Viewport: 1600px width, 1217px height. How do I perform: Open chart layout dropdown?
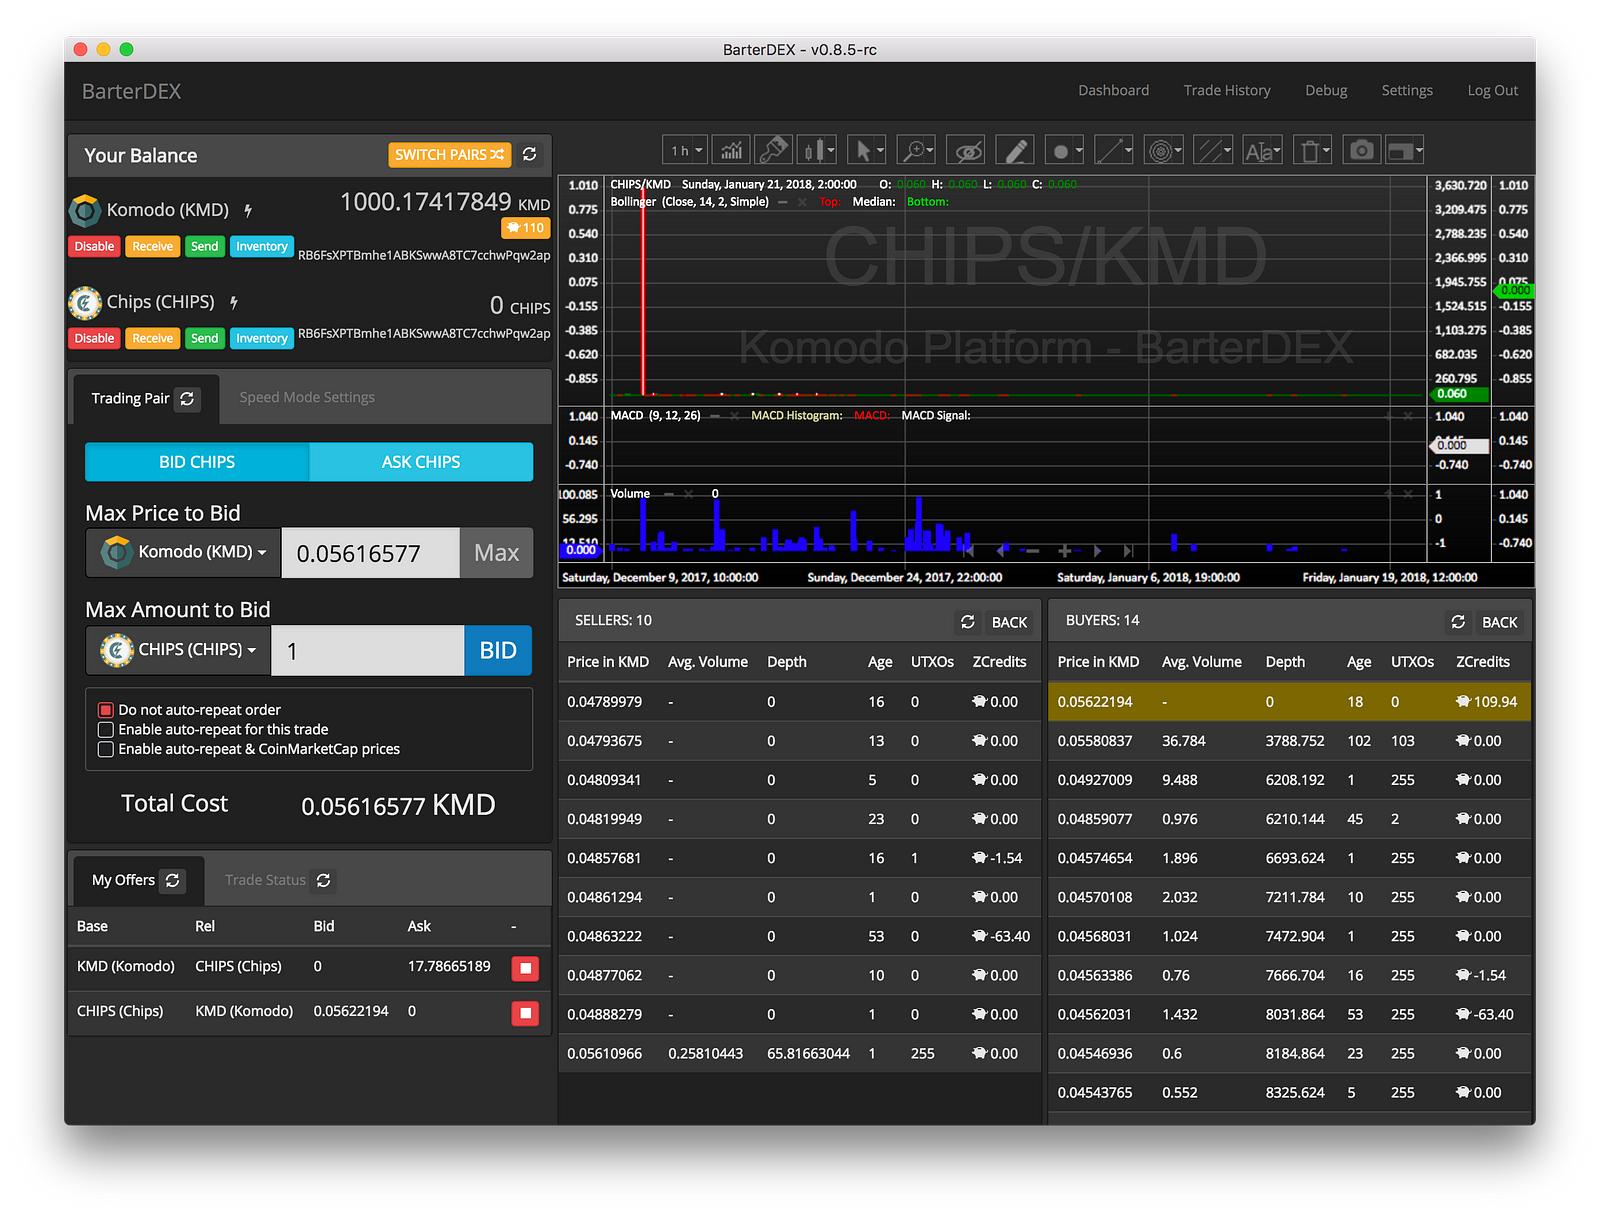(1405, 150)
